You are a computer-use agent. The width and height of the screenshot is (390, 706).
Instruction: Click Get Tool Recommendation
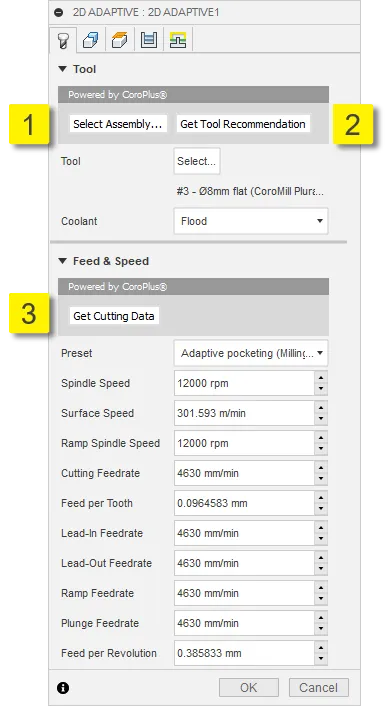coord(243,124)
